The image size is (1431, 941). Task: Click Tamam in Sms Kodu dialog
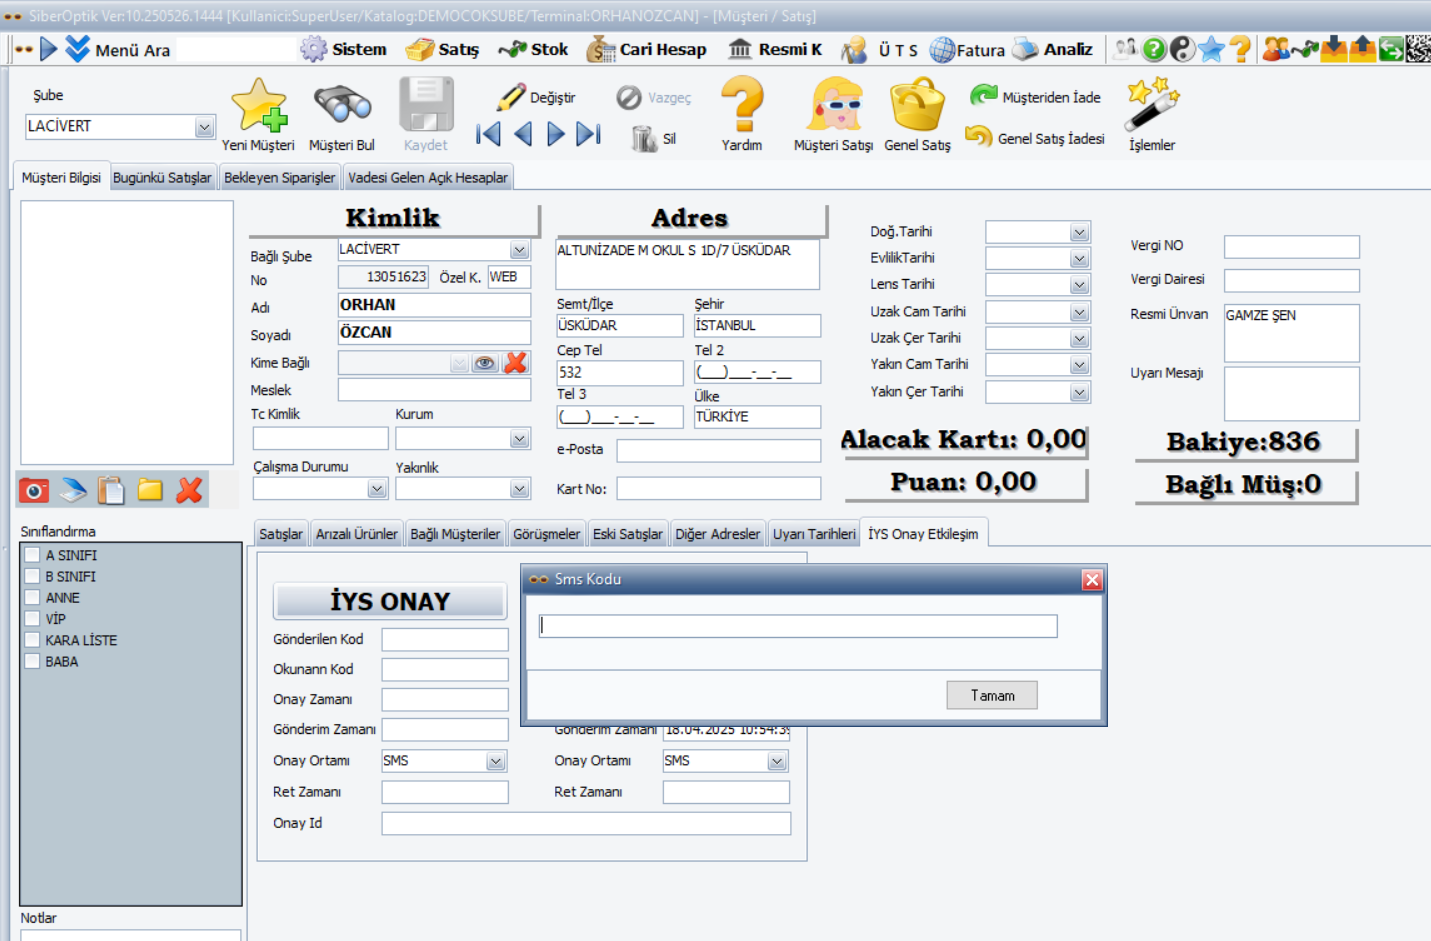pyautogui.click(x=992, y=695)
